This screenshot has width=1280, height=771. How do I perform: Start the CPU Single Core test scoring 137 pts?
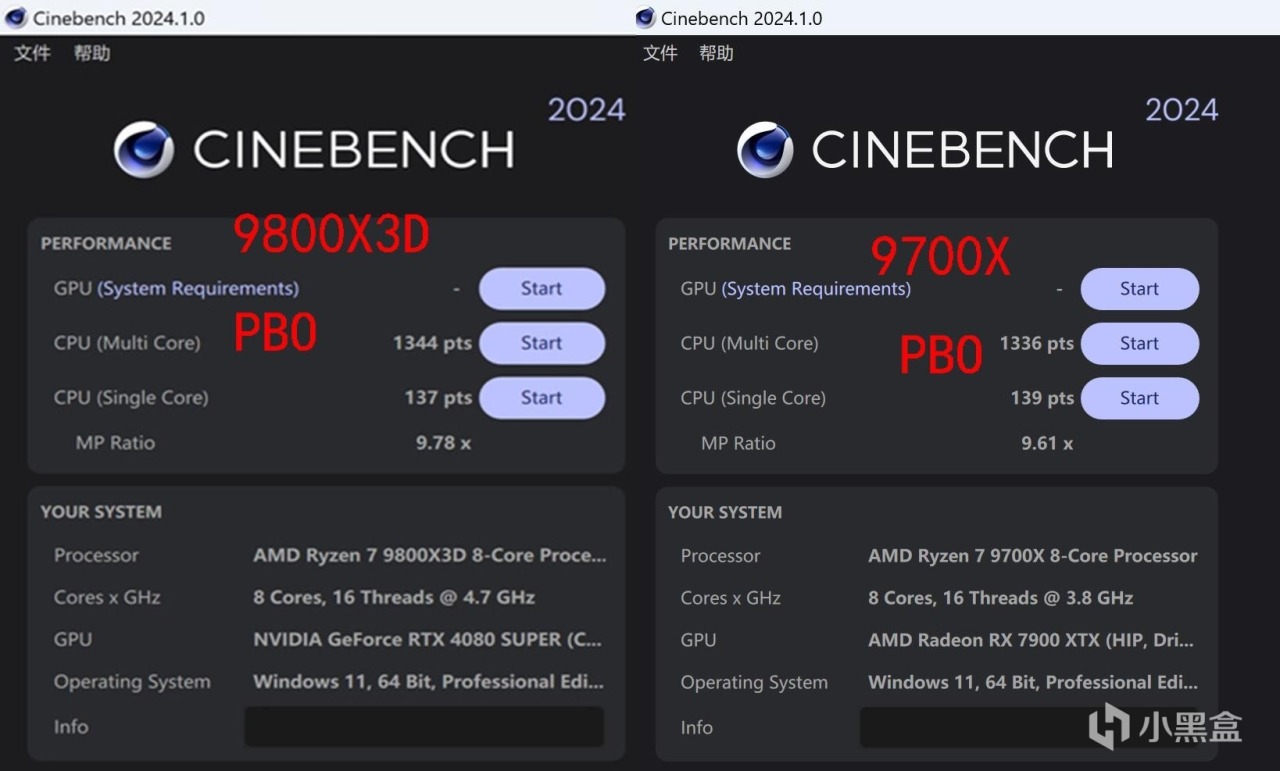pos(542,397)
